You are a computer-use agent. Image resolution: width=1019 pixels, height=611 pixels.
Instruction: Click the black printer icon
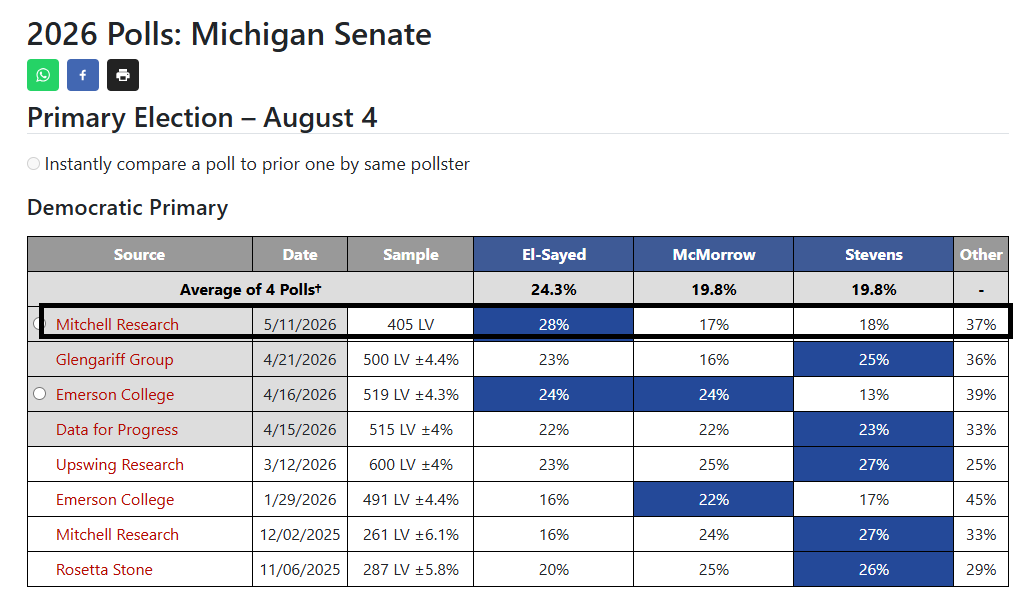point(123,75)
